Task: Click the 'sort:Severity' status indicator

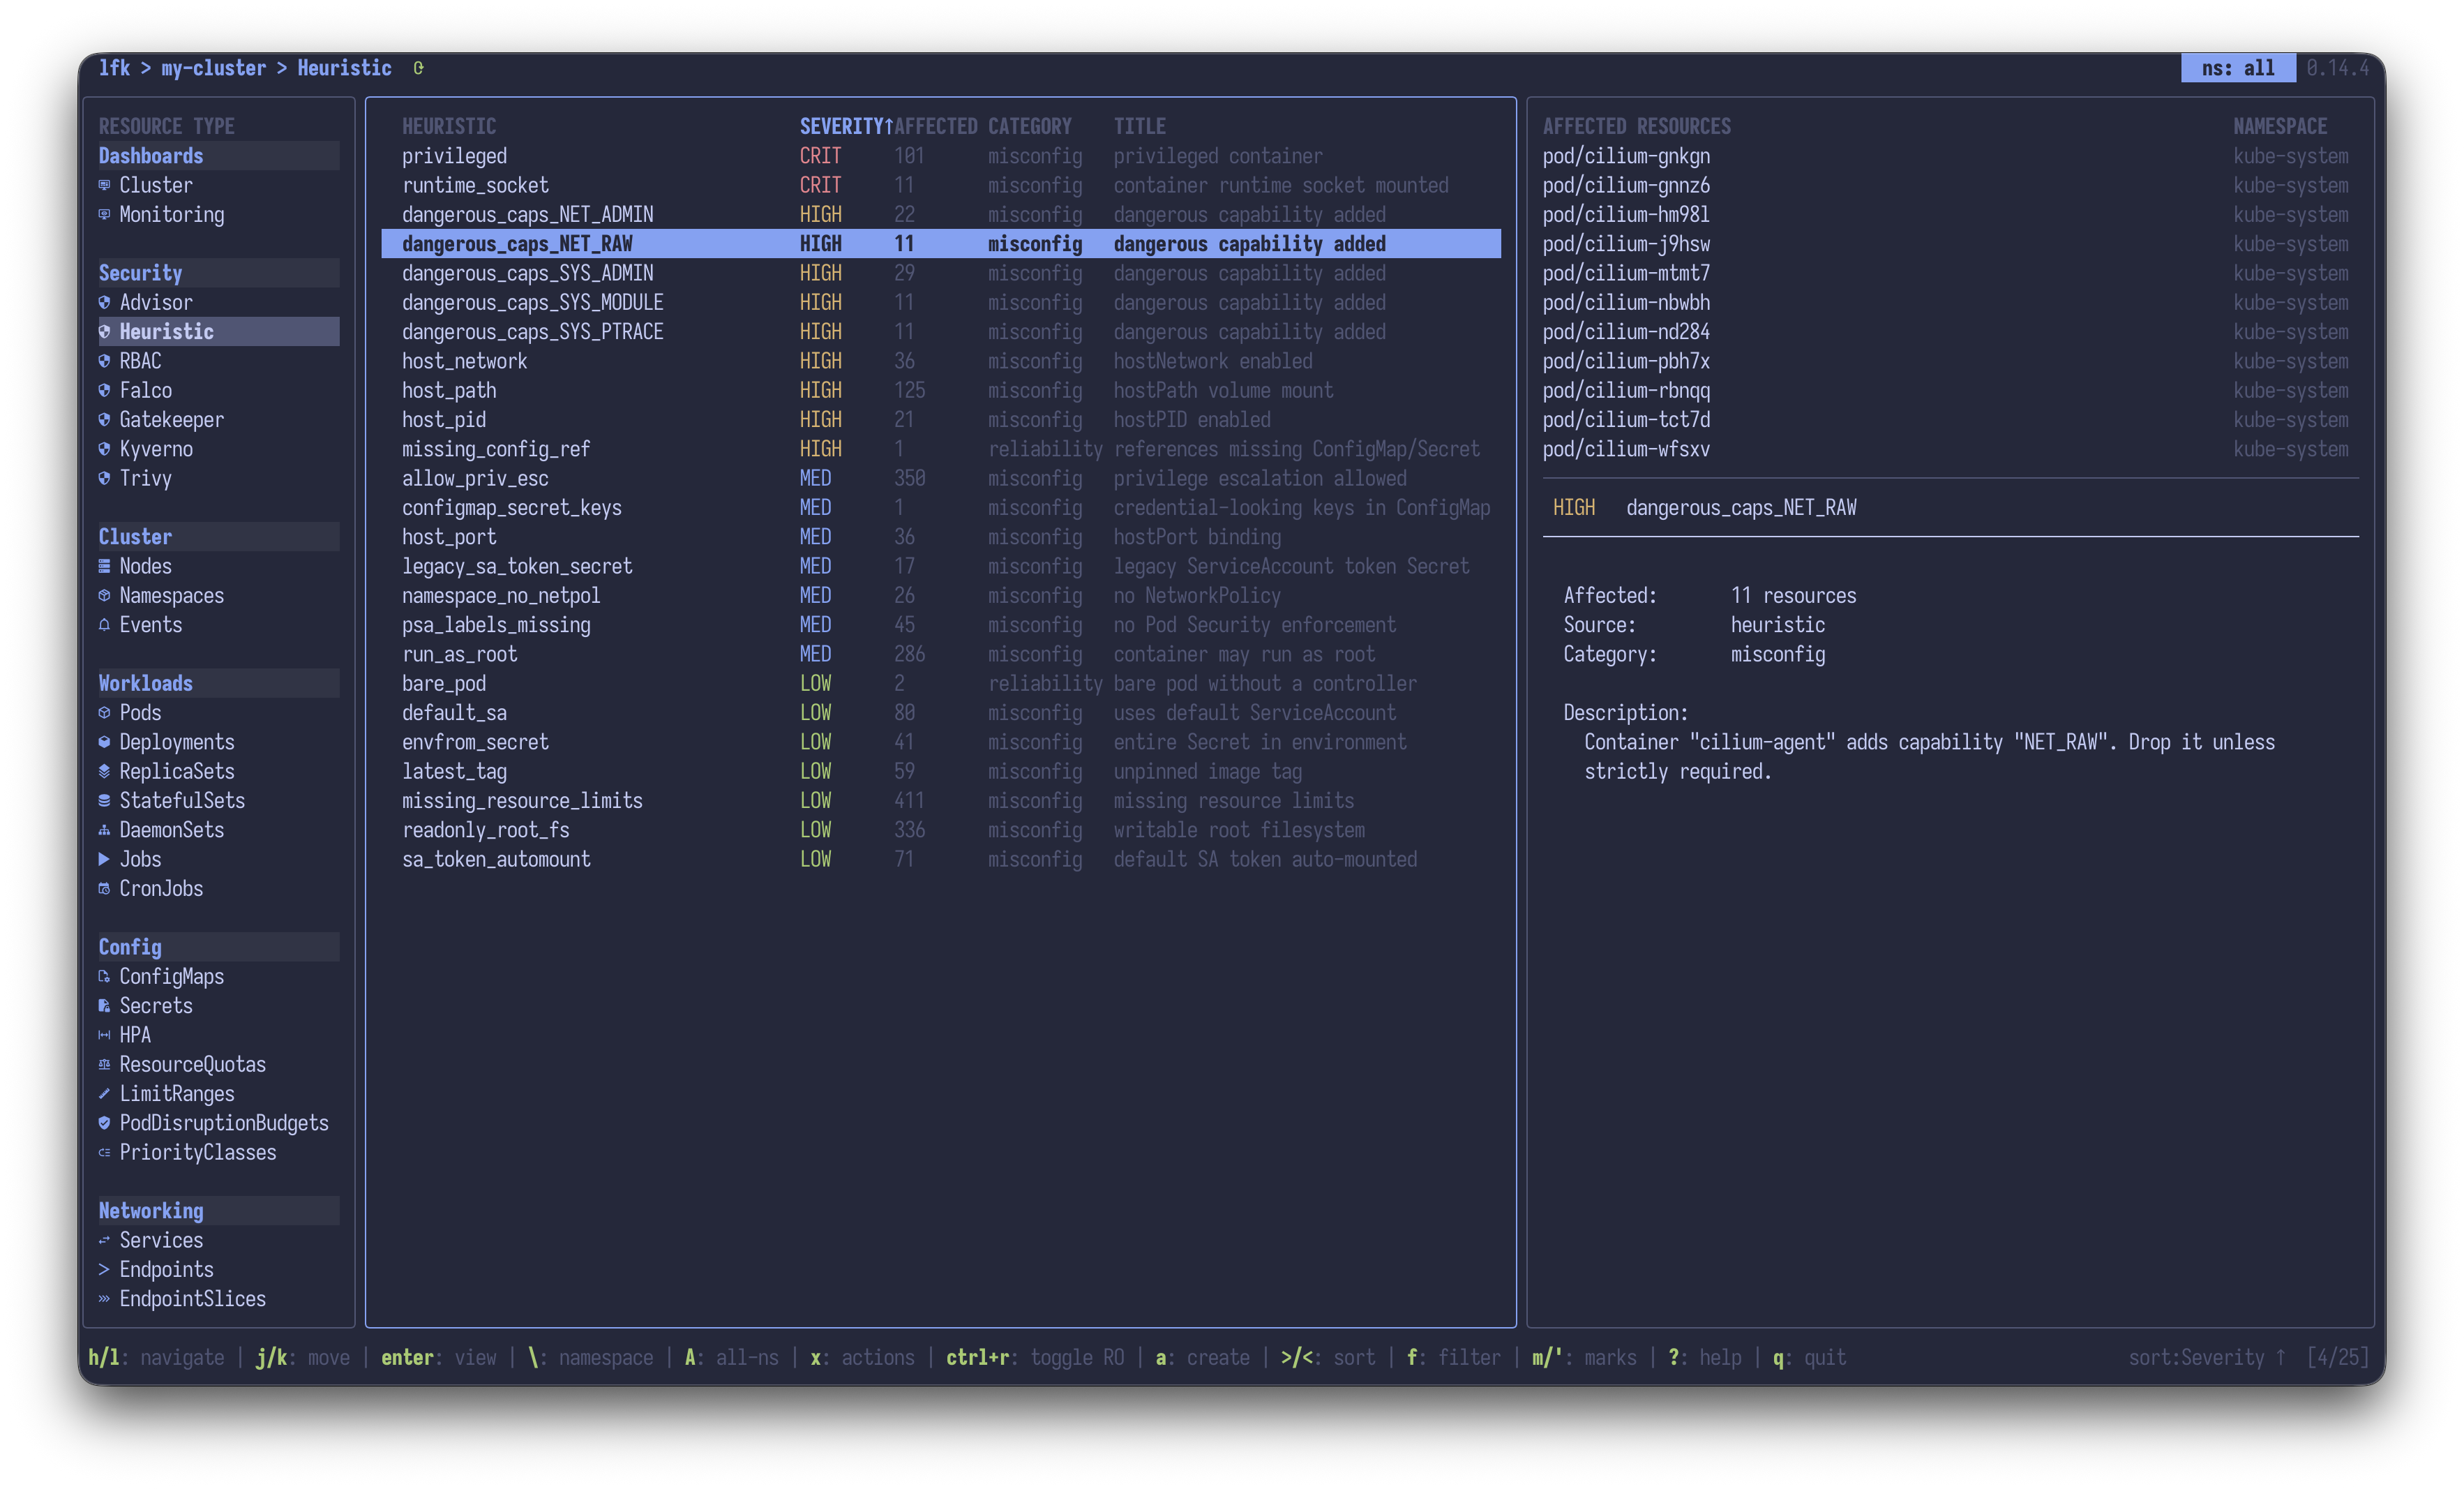Action: (2207, 1357)
